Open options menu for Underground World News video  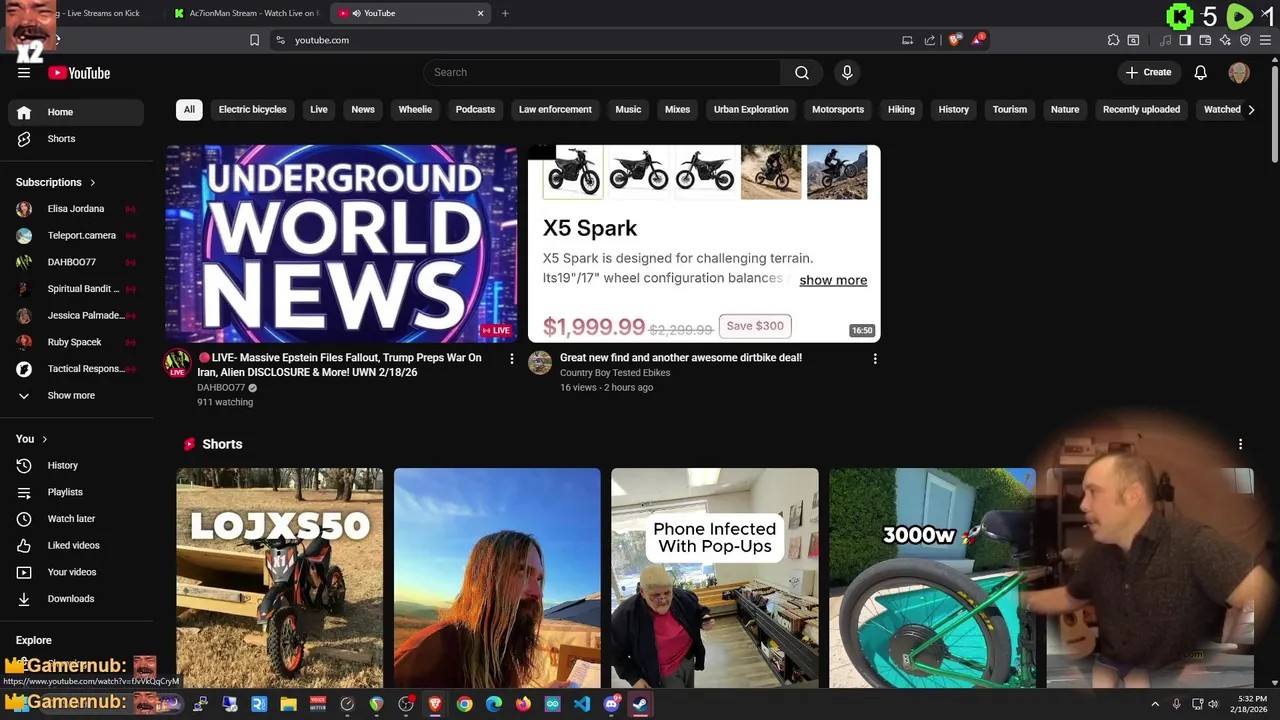coord(512,358)
